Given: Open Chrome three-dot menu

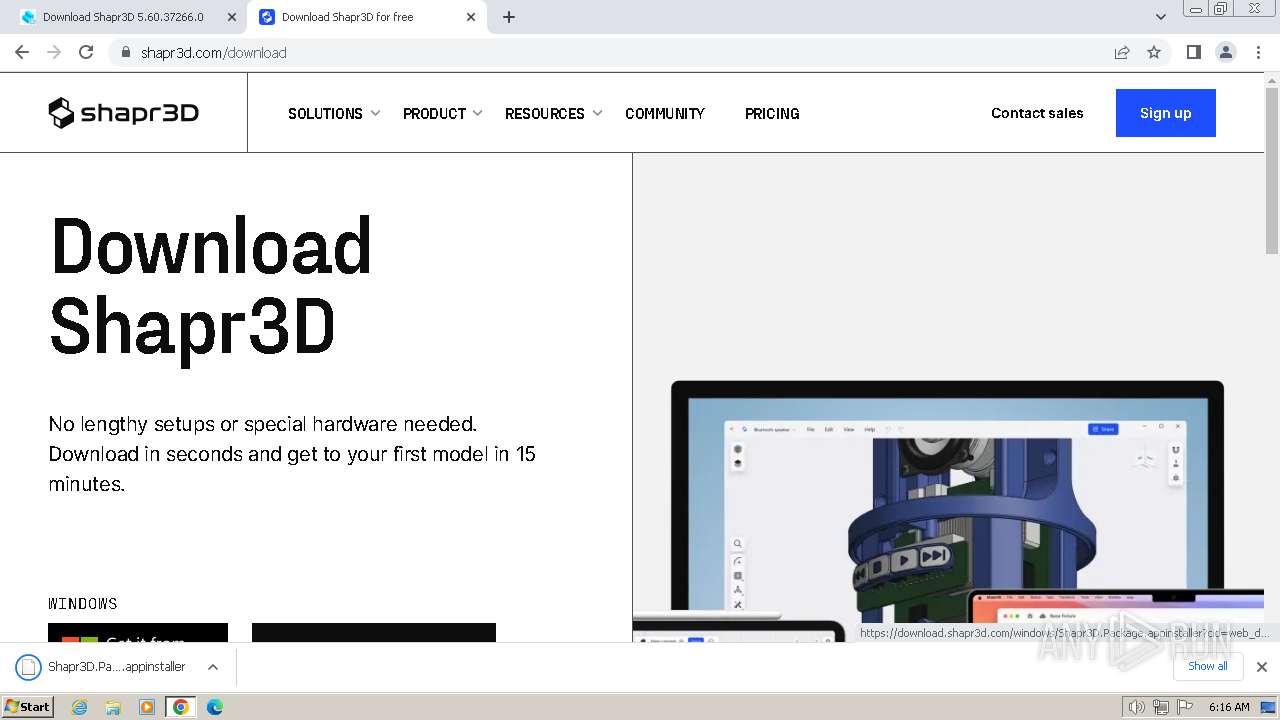Looking at the screenshot, I should pos(1258,52).
